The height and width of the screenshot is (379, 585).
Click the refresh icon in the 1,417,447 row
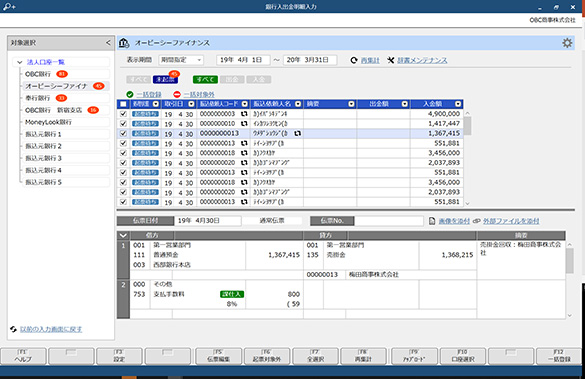244,123
